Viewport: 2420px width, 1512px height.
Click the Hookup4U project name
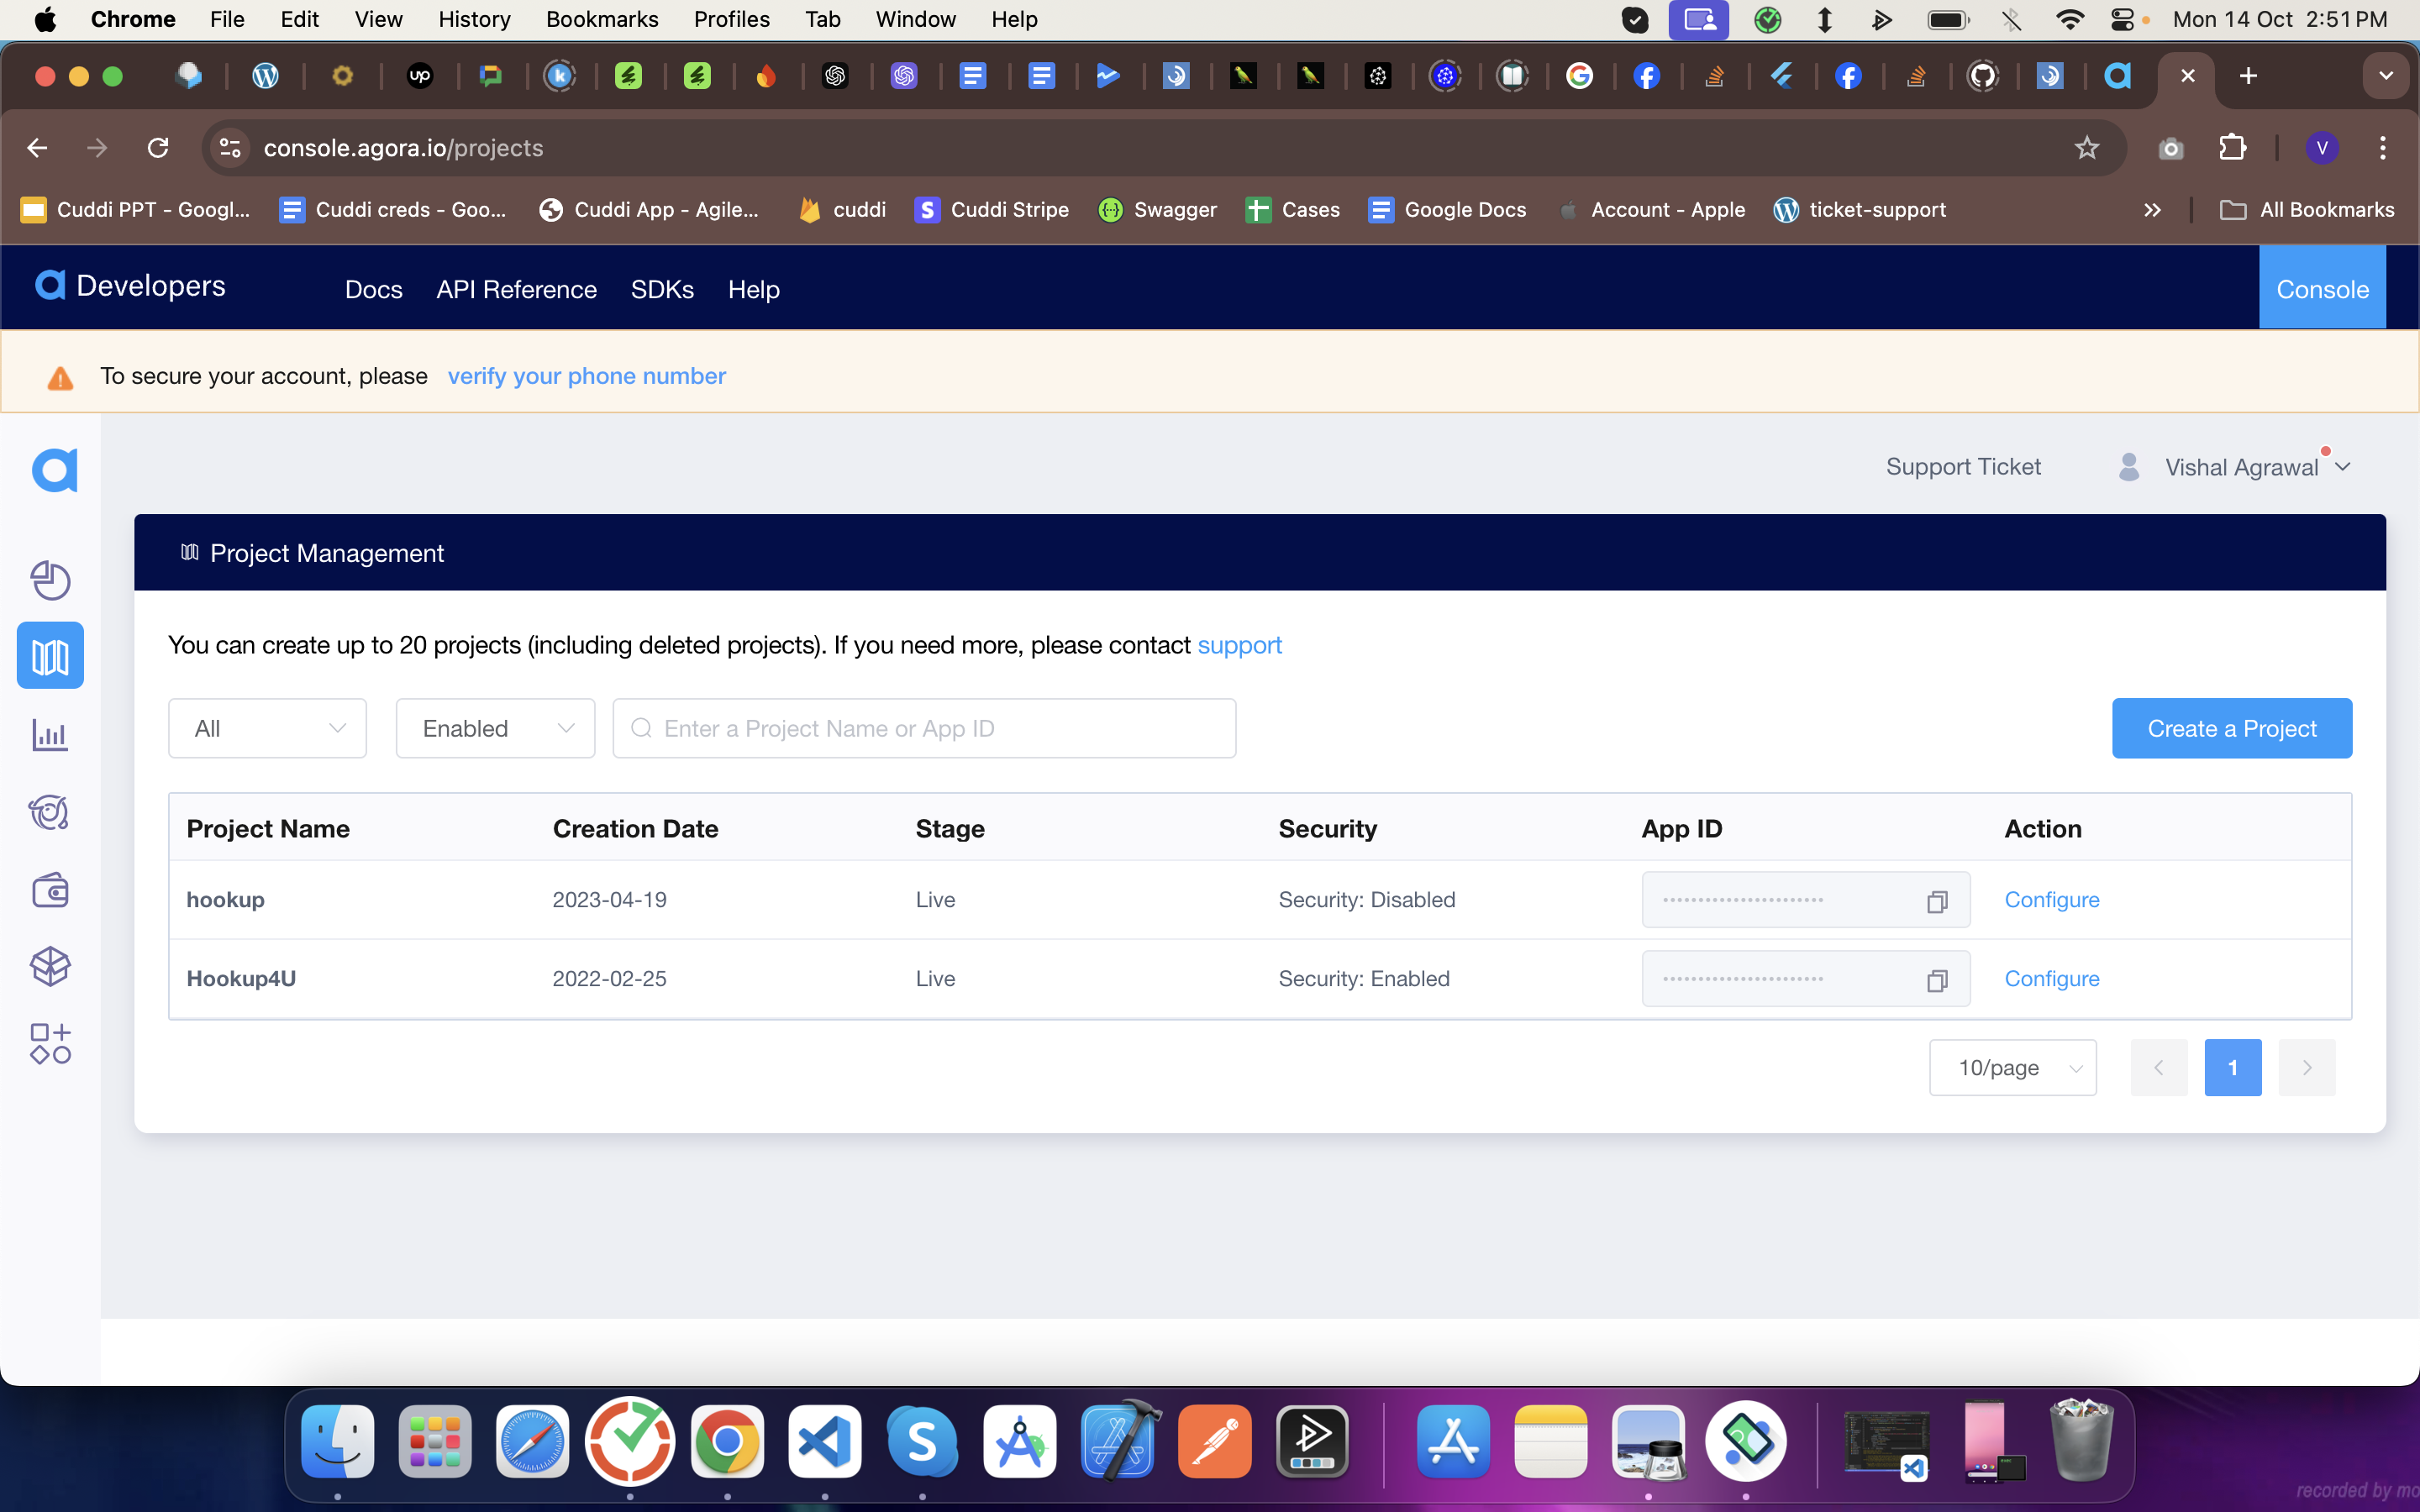(x=241, y=978)
